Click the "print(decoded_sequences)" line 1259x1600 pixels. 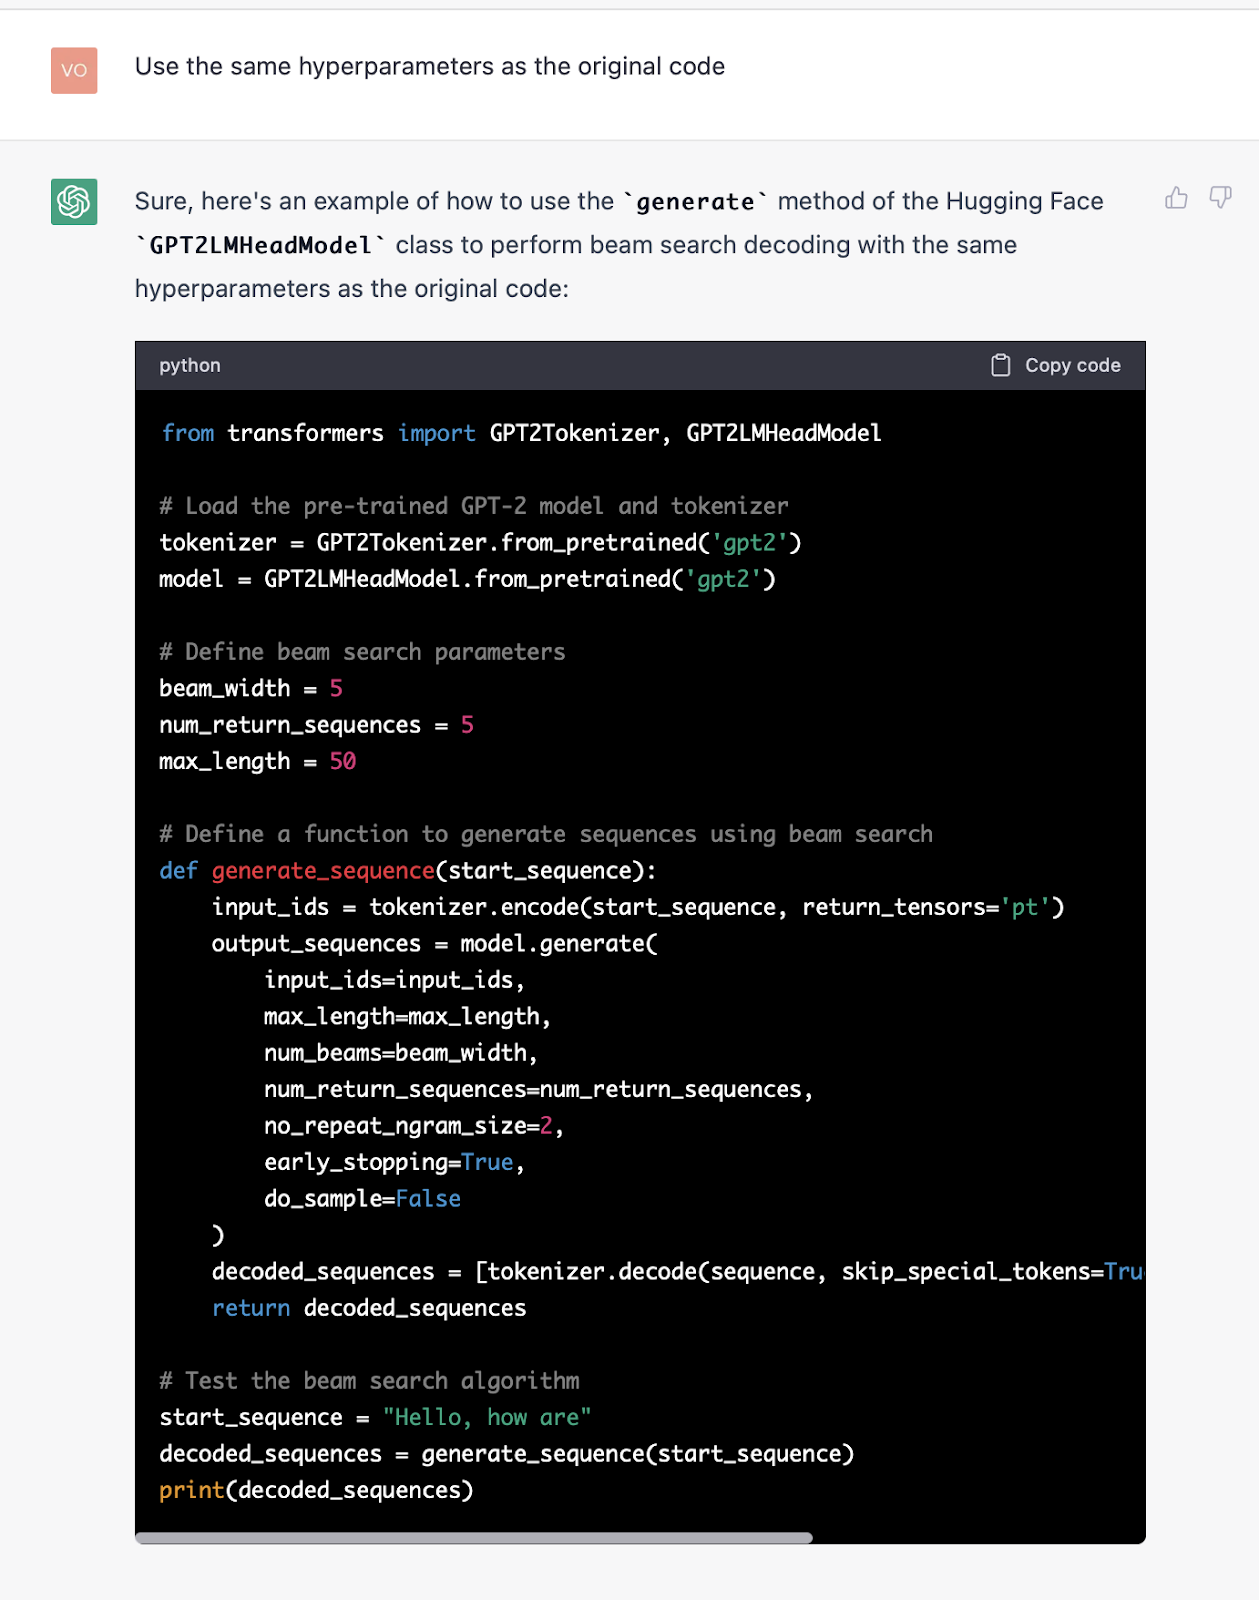[316, 1490]
